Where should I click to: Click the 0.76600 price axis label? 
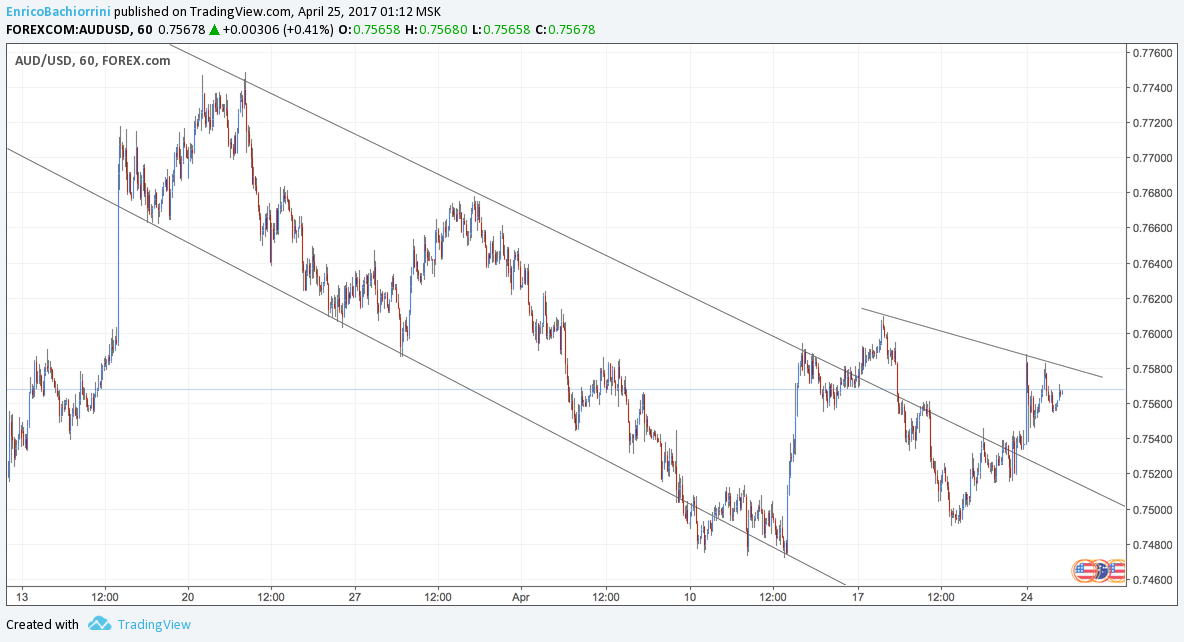click(1152, 228)
